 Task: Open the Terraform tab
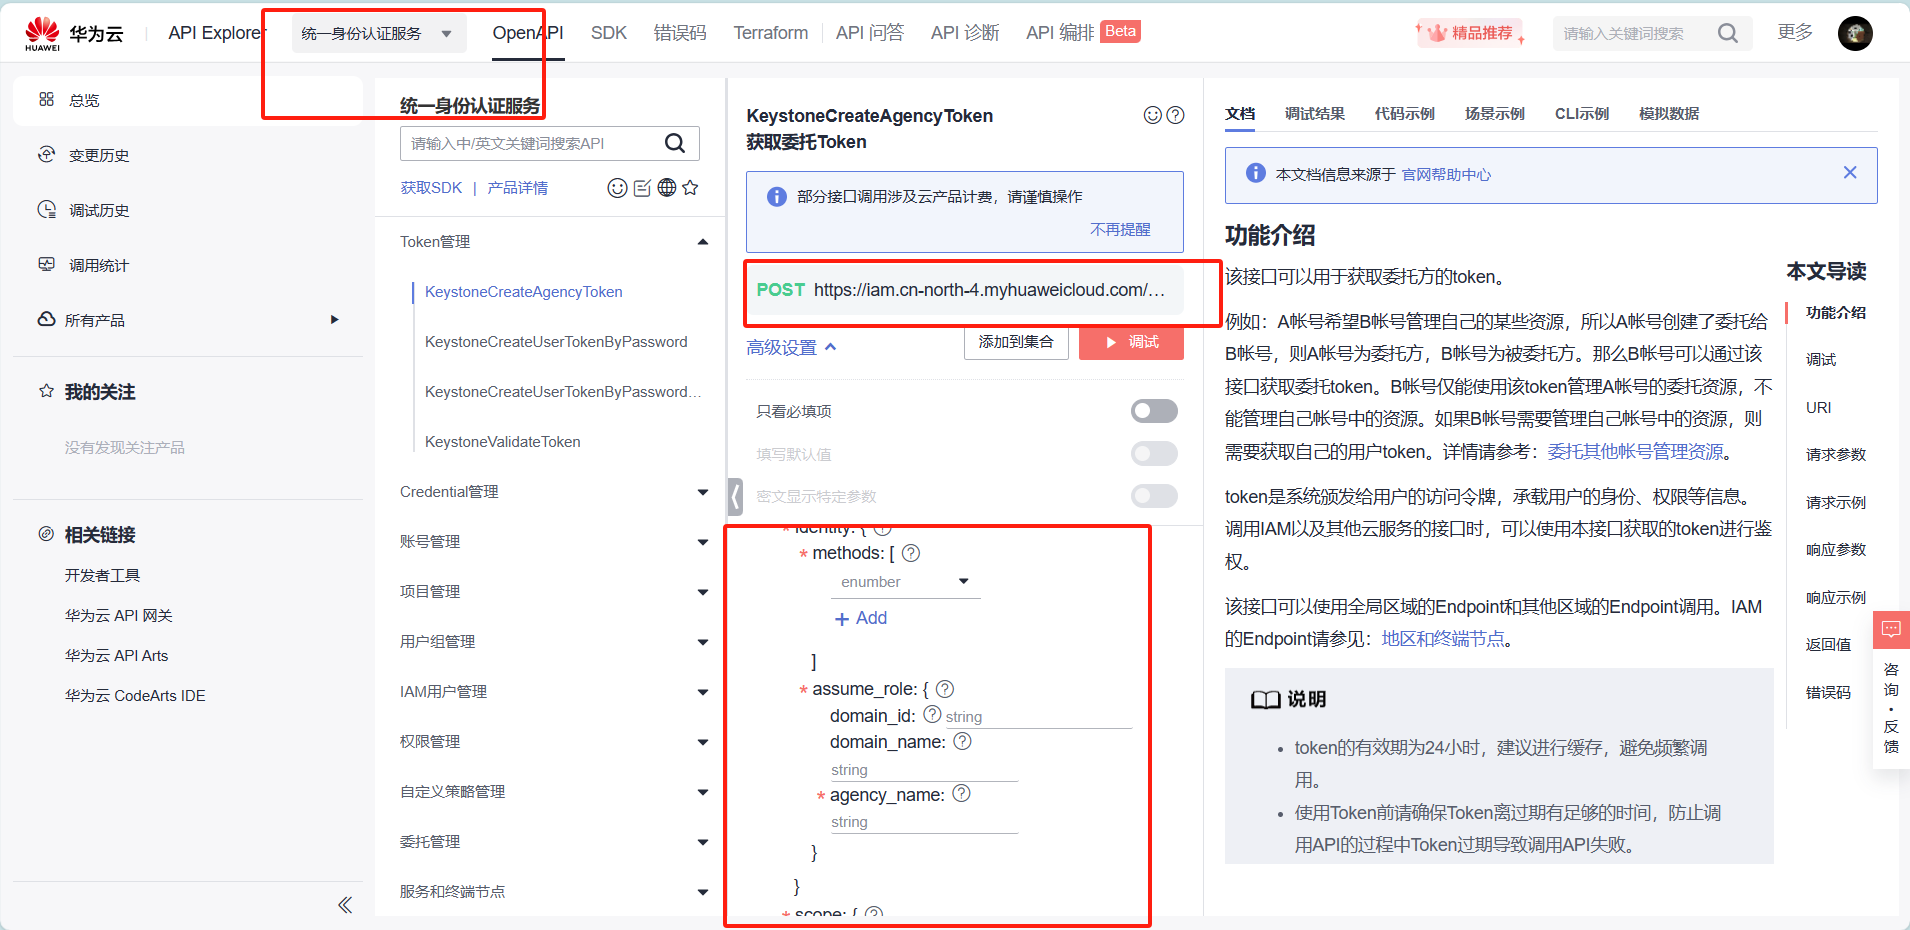coord(770,33)
